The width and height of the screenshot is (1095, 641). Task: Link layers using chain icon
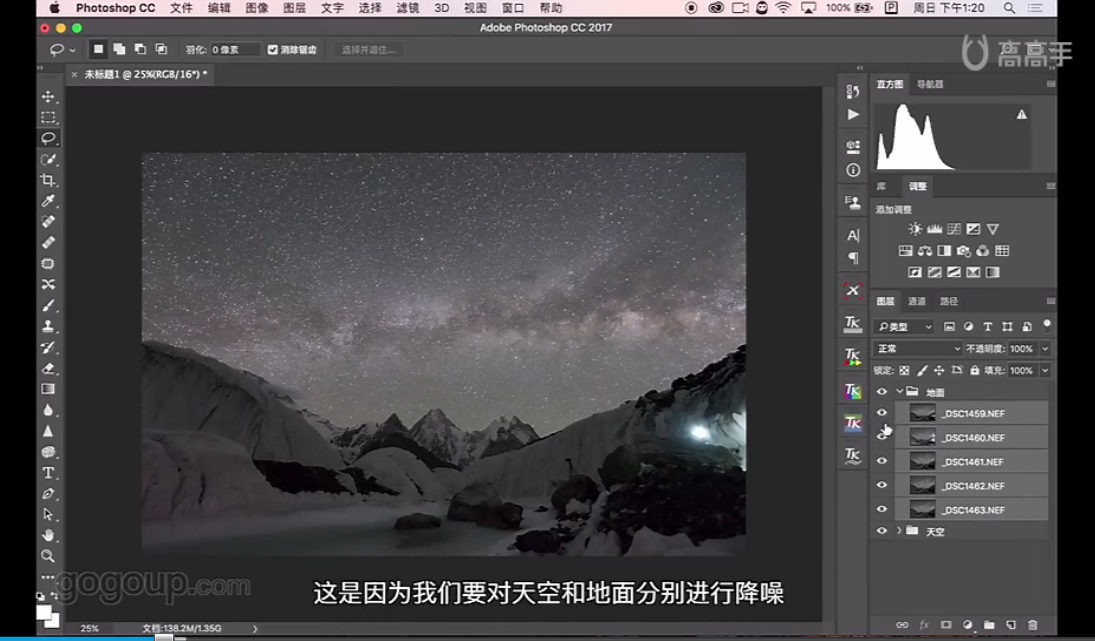coord(902,625)
